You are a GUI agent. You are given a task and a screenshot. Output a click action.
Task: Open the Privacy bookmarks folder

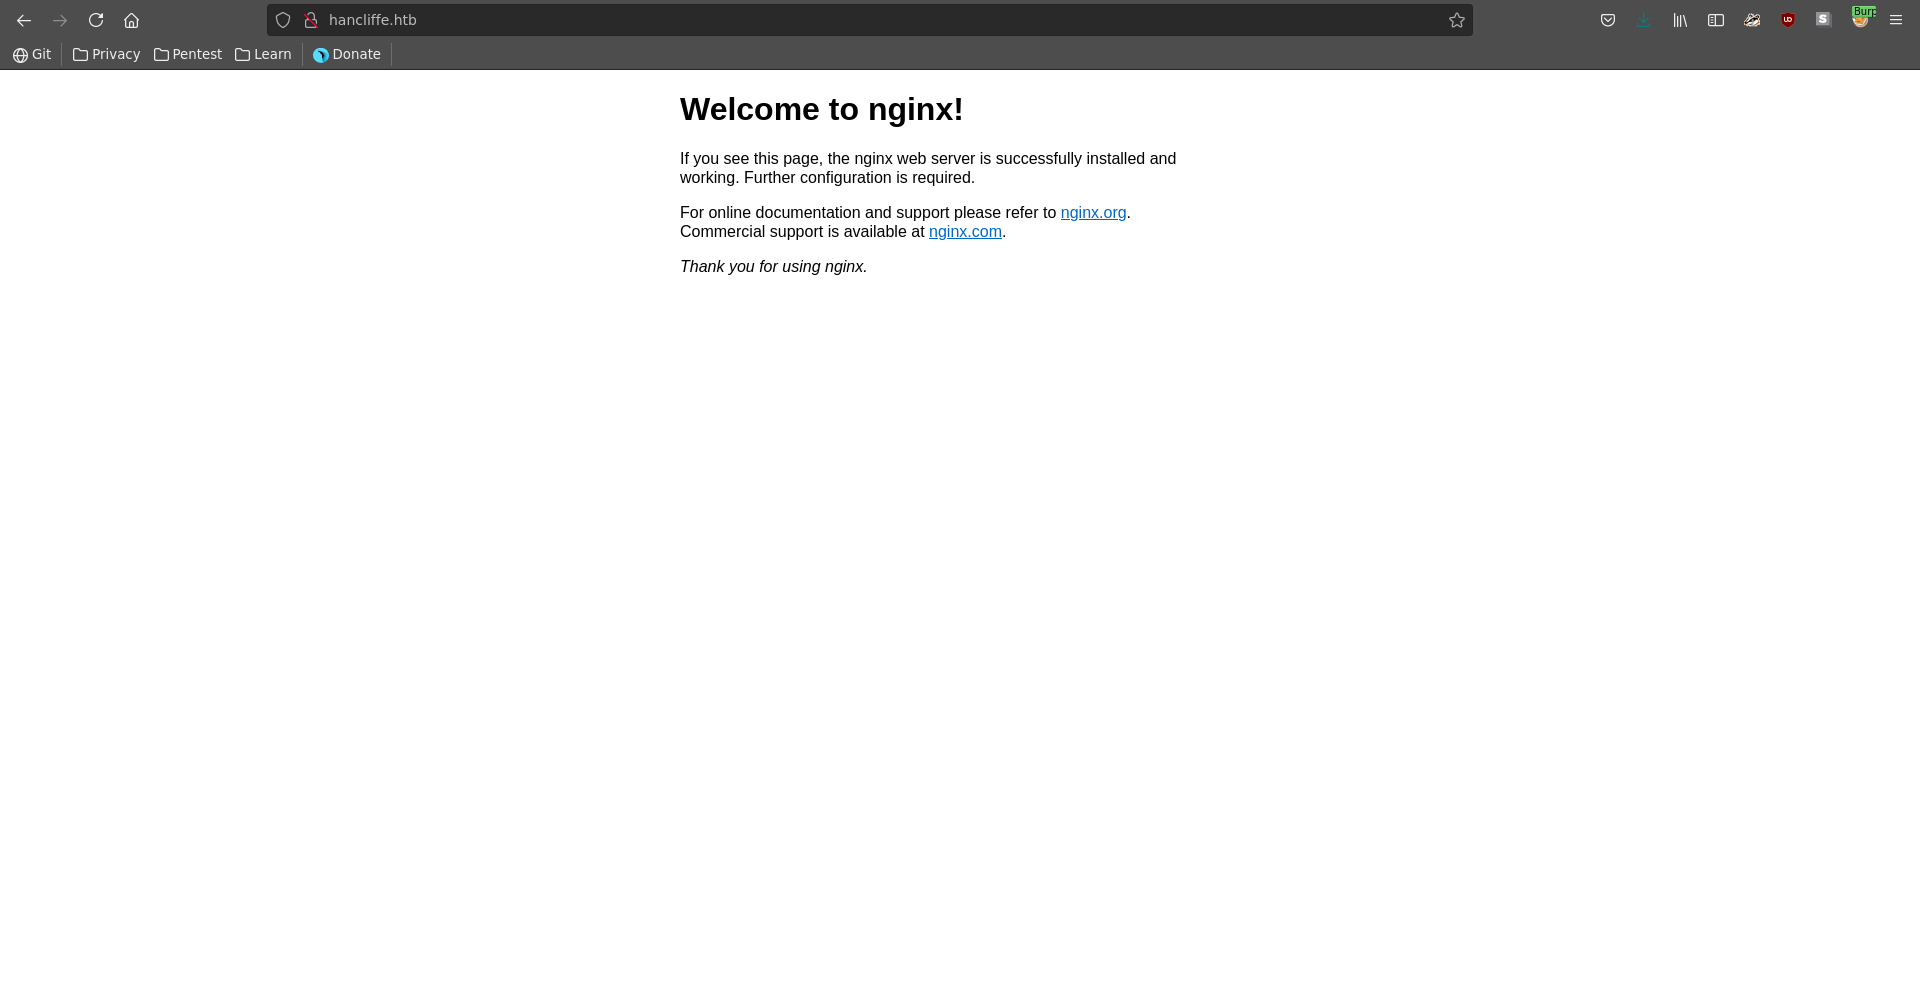tap(106, 54)
